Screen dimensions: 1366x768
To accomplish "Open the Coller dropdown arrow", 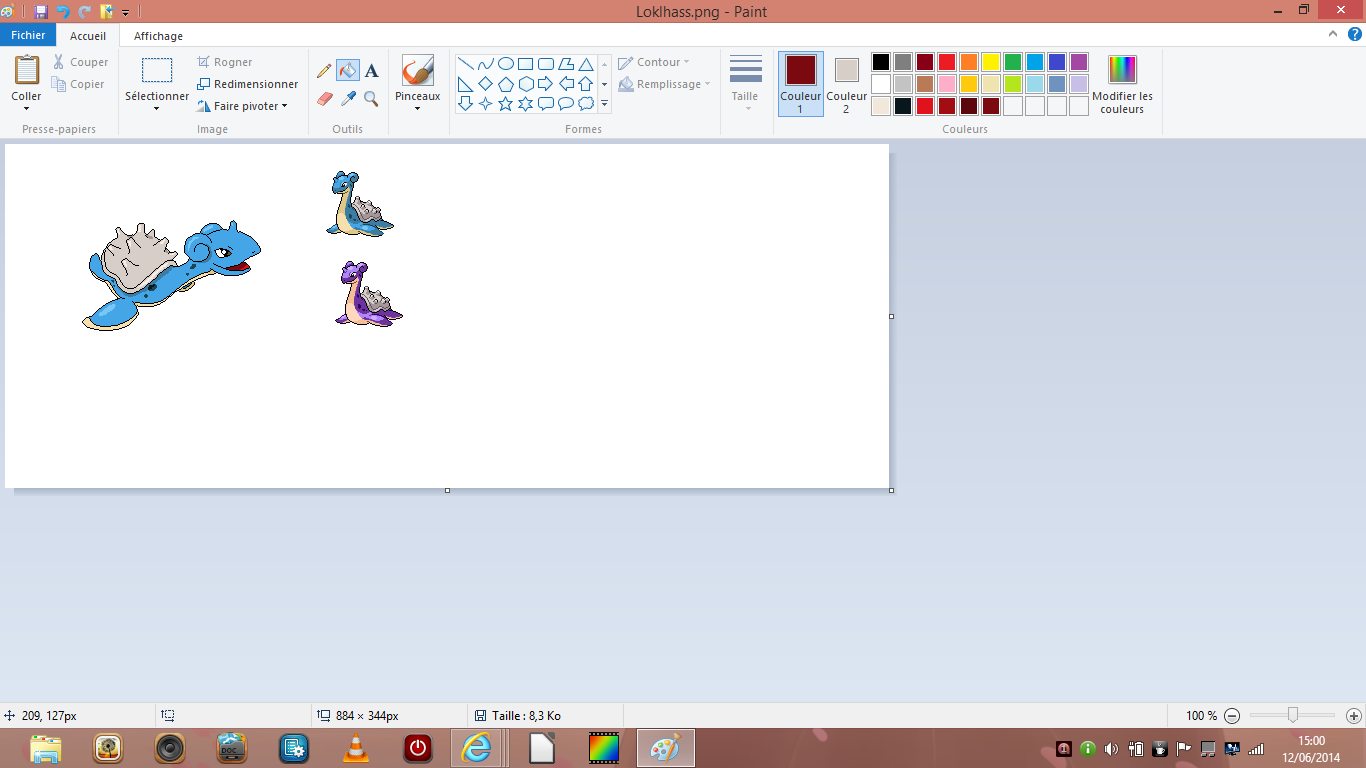I will tap(26, 108).
